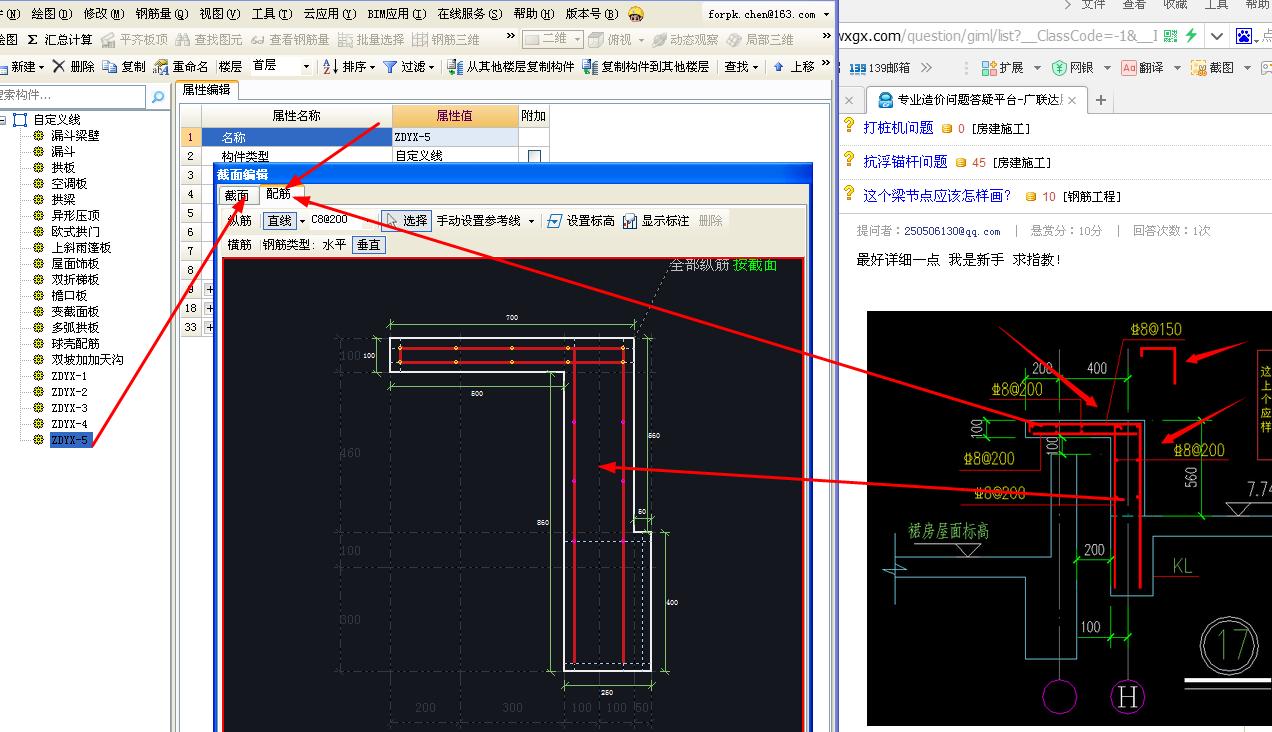
Task: Click the 重命名 icon
Action: (x=160, y=67)
